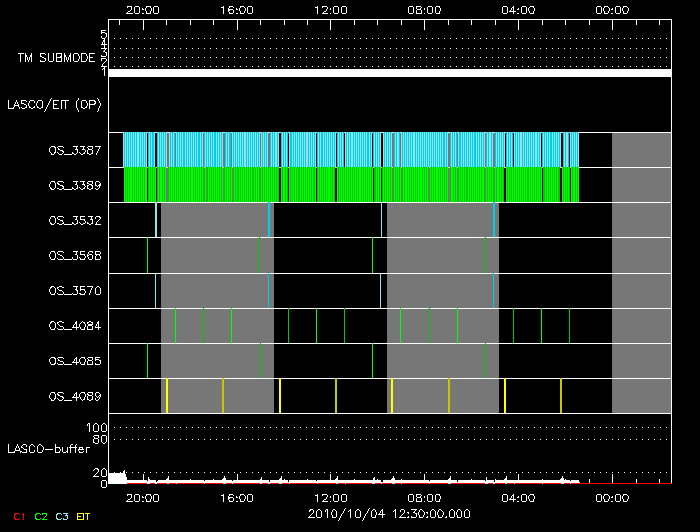Screen dimensions: 700x532
Task: Click the last yellow marker in OS_4089 row
Action: coord(561,396)
